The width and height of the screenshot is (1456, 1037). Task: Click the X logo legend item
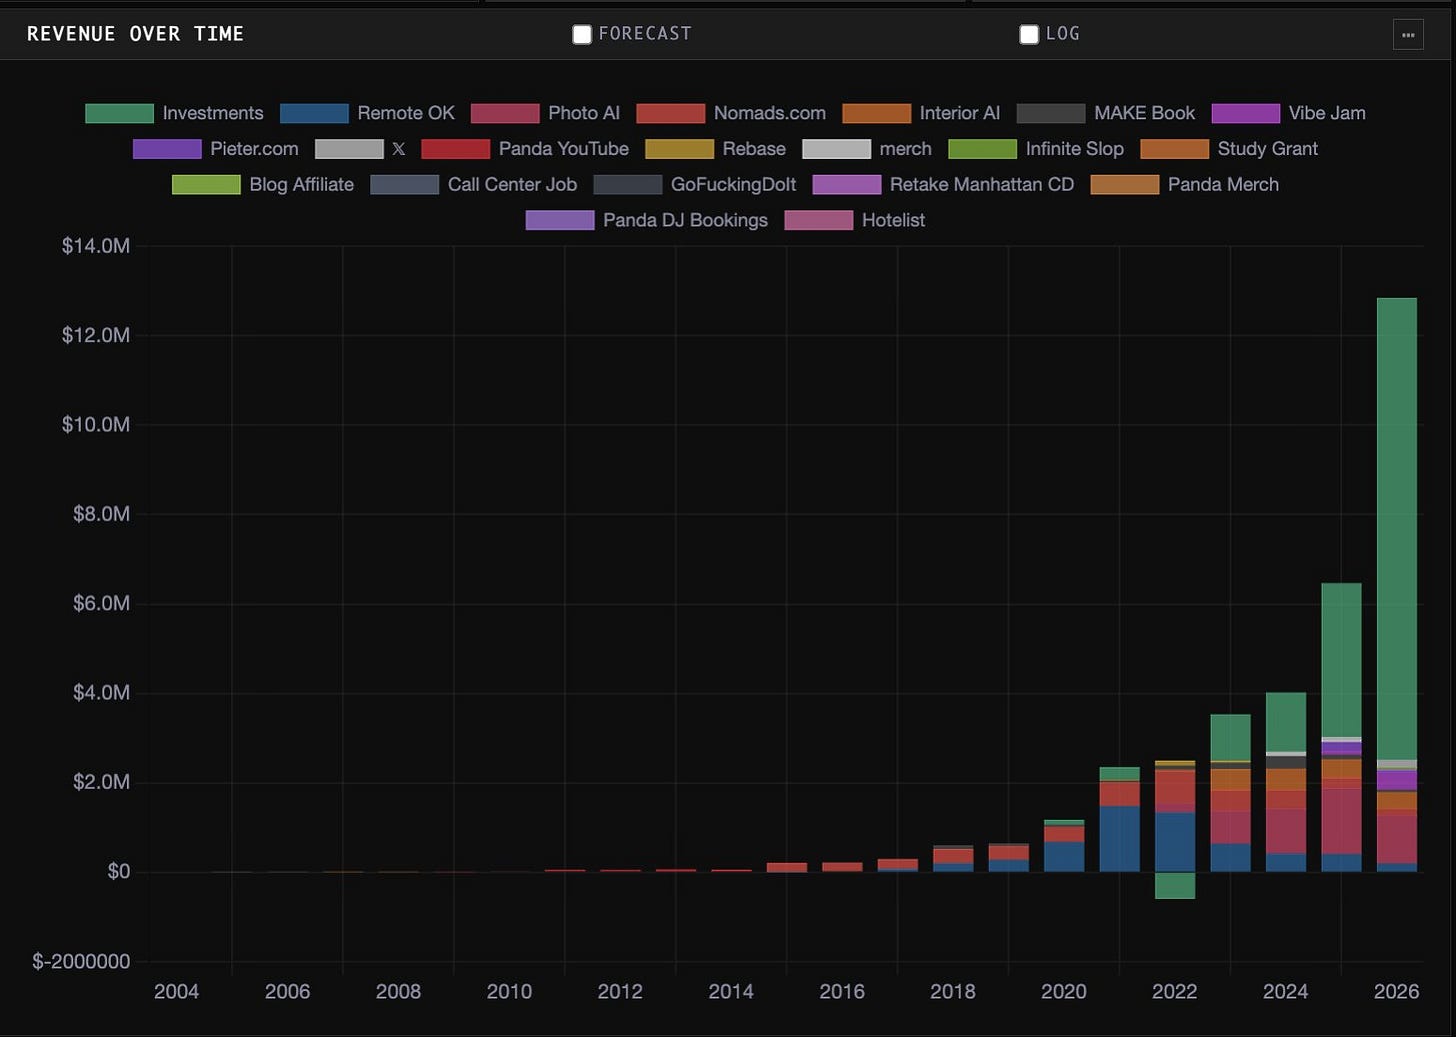[x=398, y=149]
